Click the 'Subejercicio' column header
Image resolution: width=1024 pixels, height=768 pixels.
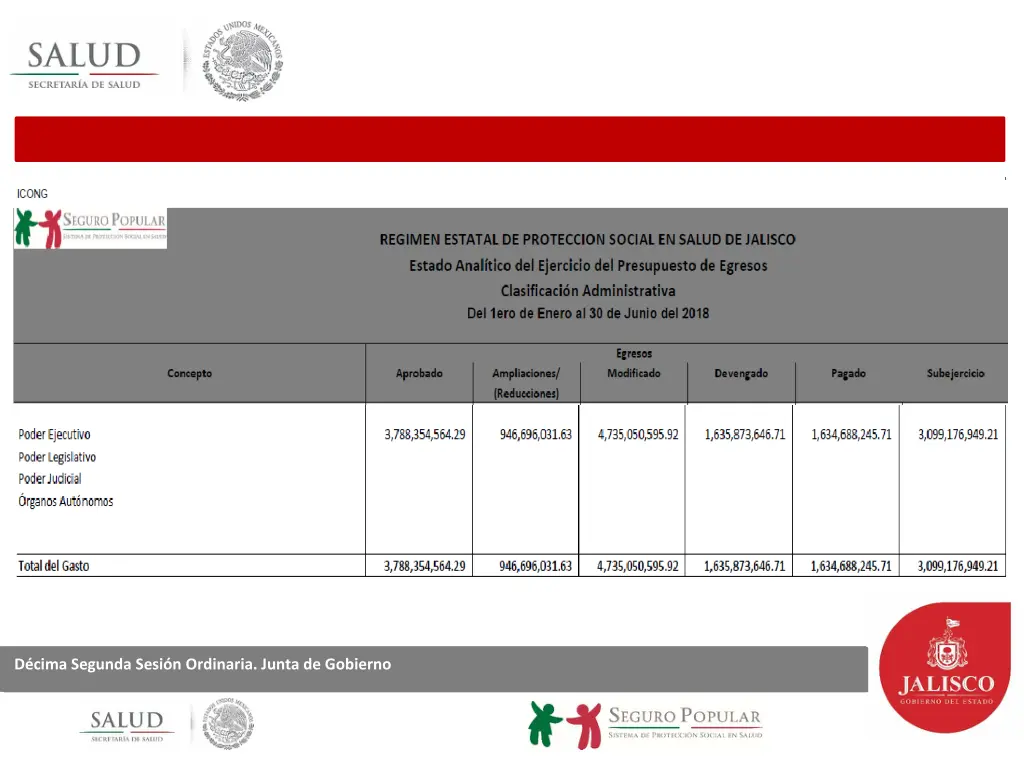[x=955, y=374]
